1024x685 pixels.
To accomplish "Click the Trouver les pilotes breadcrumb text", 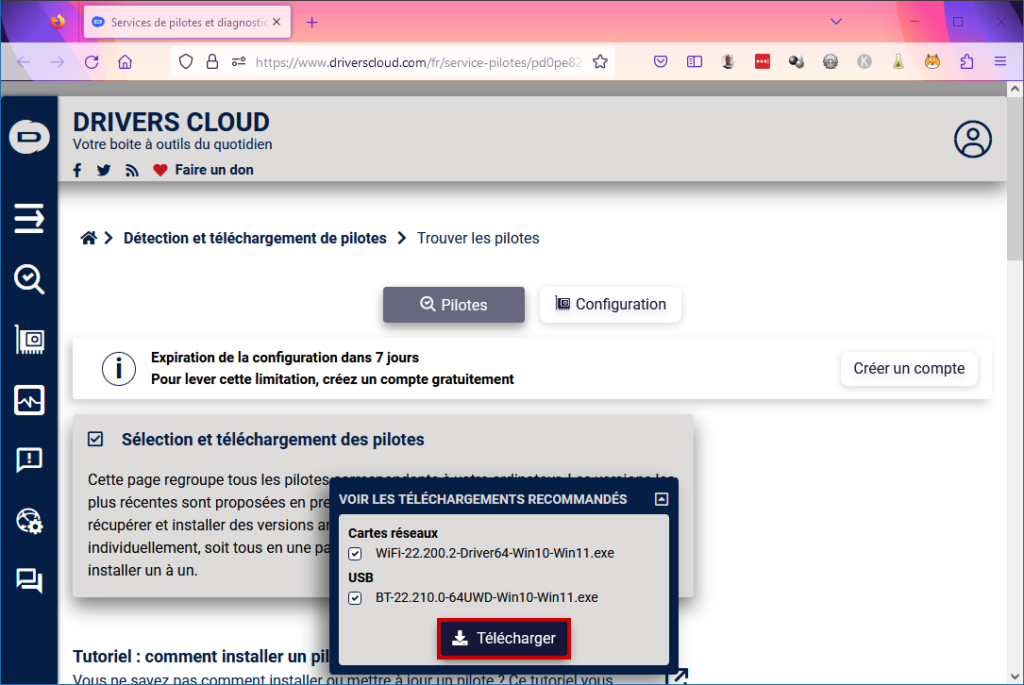I will (x=478, y=238).
